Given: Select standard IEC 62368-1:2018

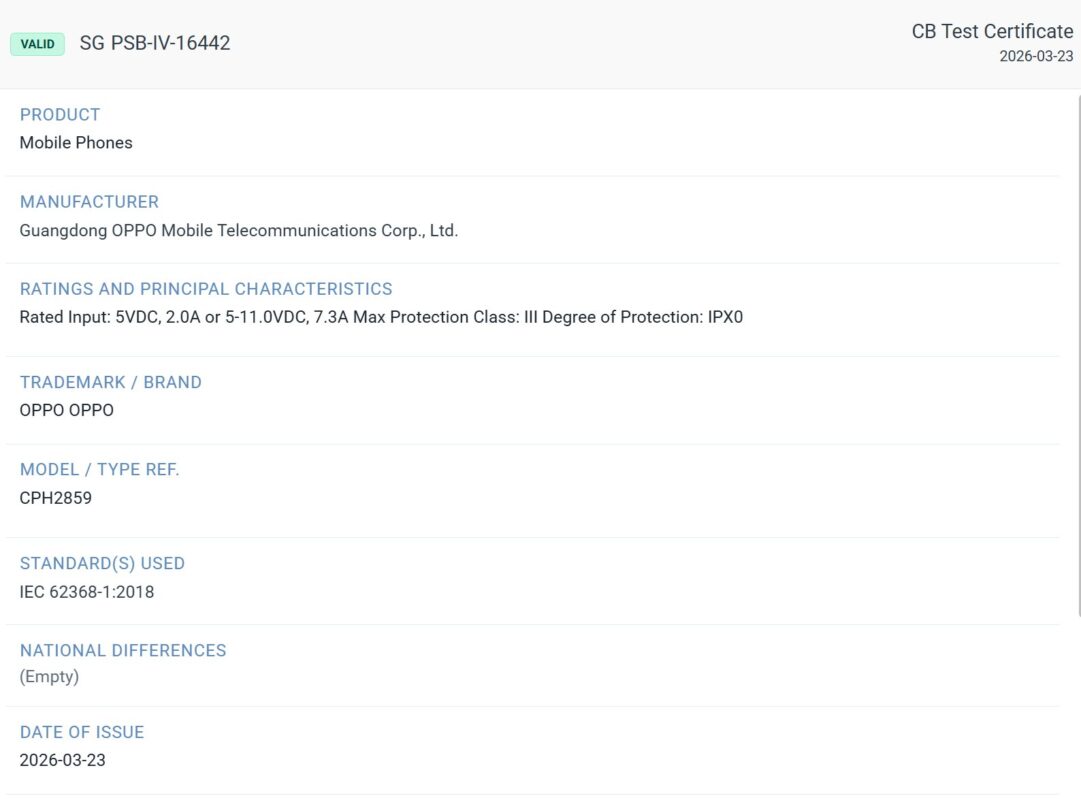Looking at the screenshot, I should tap(87, 592).
